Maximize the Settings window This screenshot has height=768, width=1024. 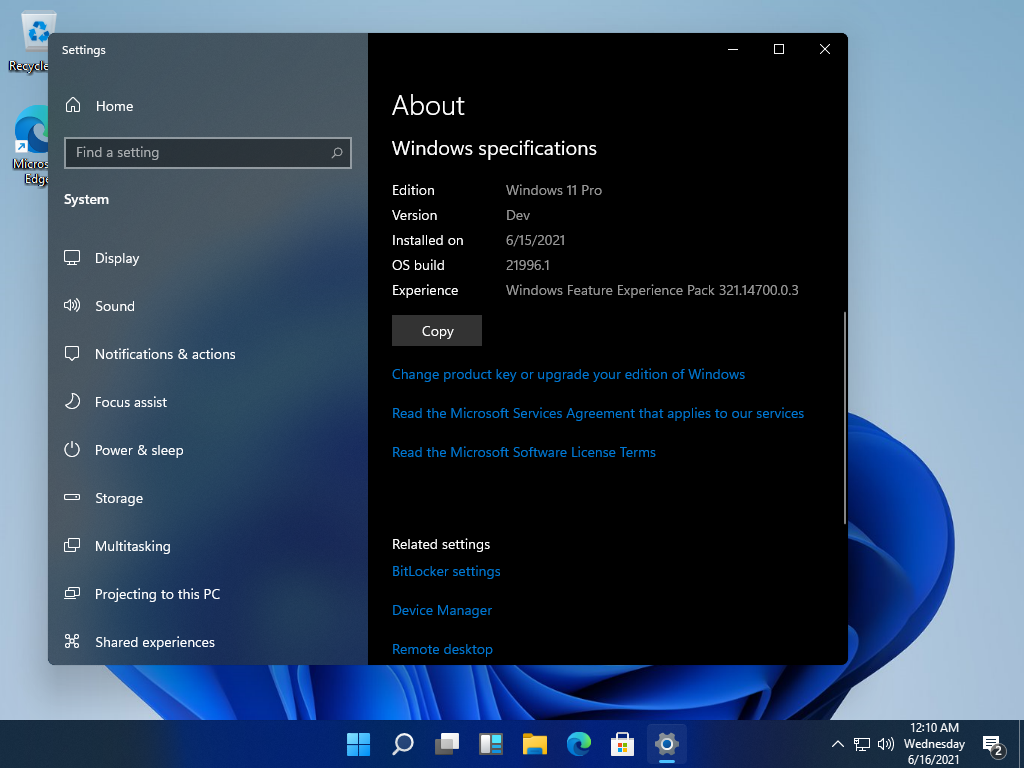pyautogui.click(x=778, y=50)
